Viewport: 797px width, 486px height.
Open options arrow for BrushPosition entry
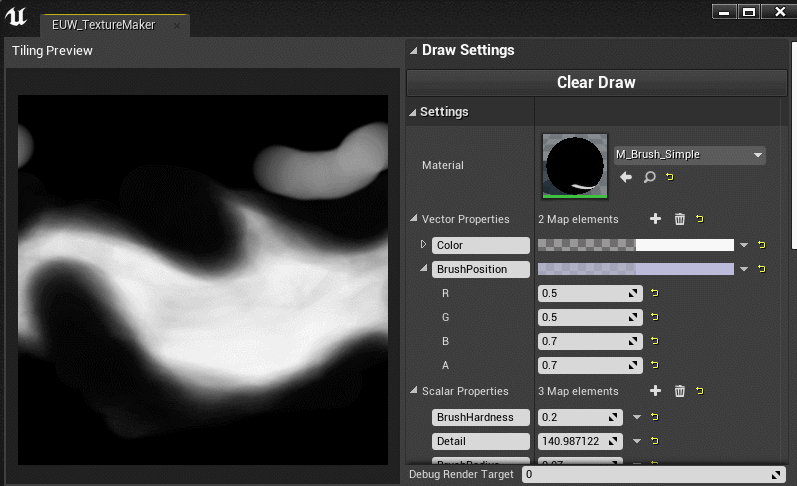744,269
